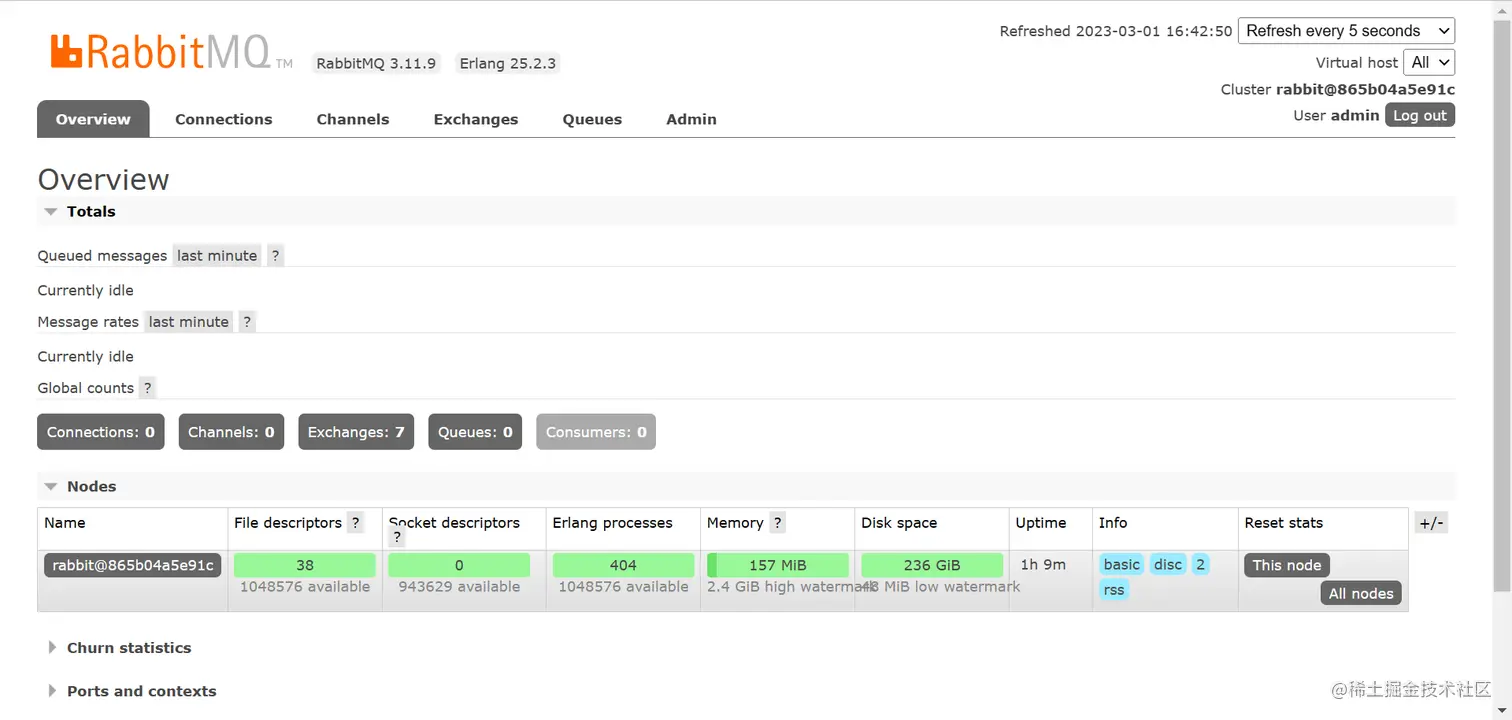Open the Virtual host dropdown
Screen dimensions: 1512x720
point(1429,62)
